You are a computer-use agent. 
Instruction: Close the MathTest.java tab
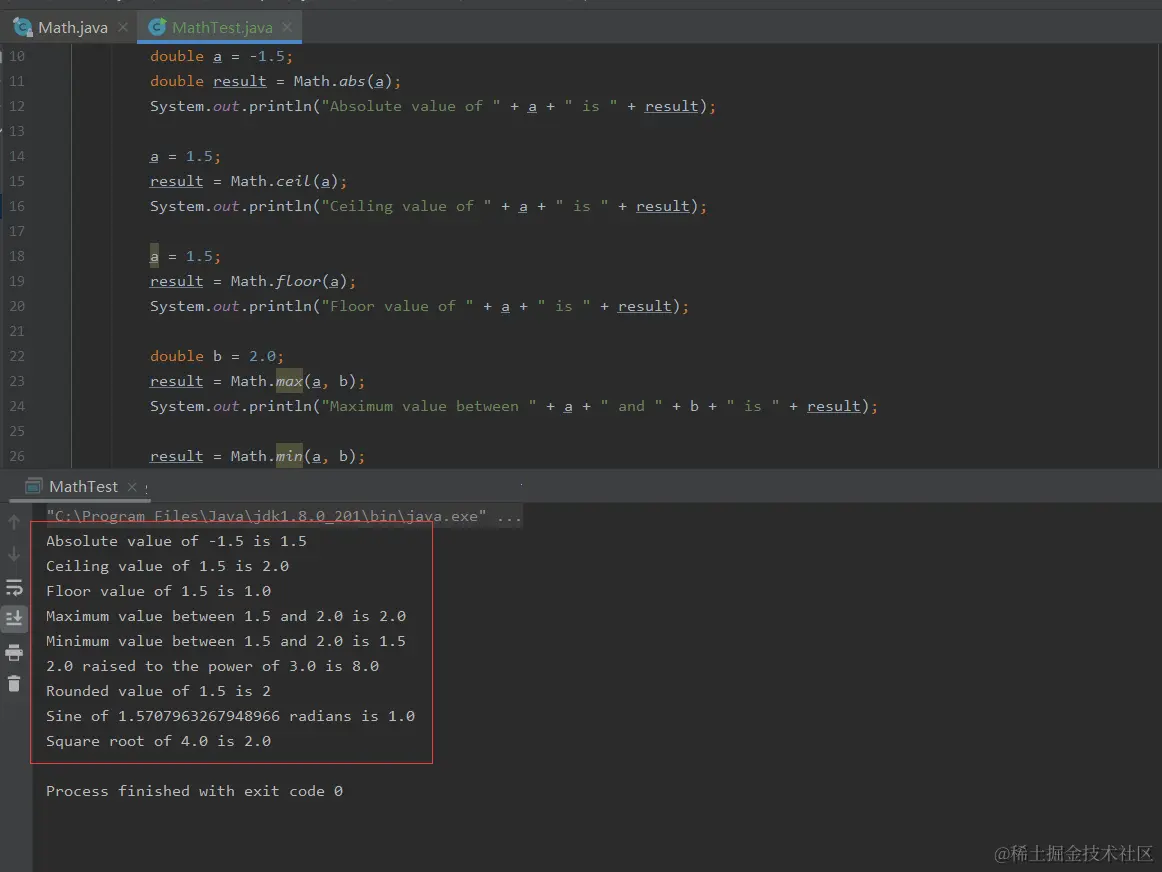pos(287,27)
